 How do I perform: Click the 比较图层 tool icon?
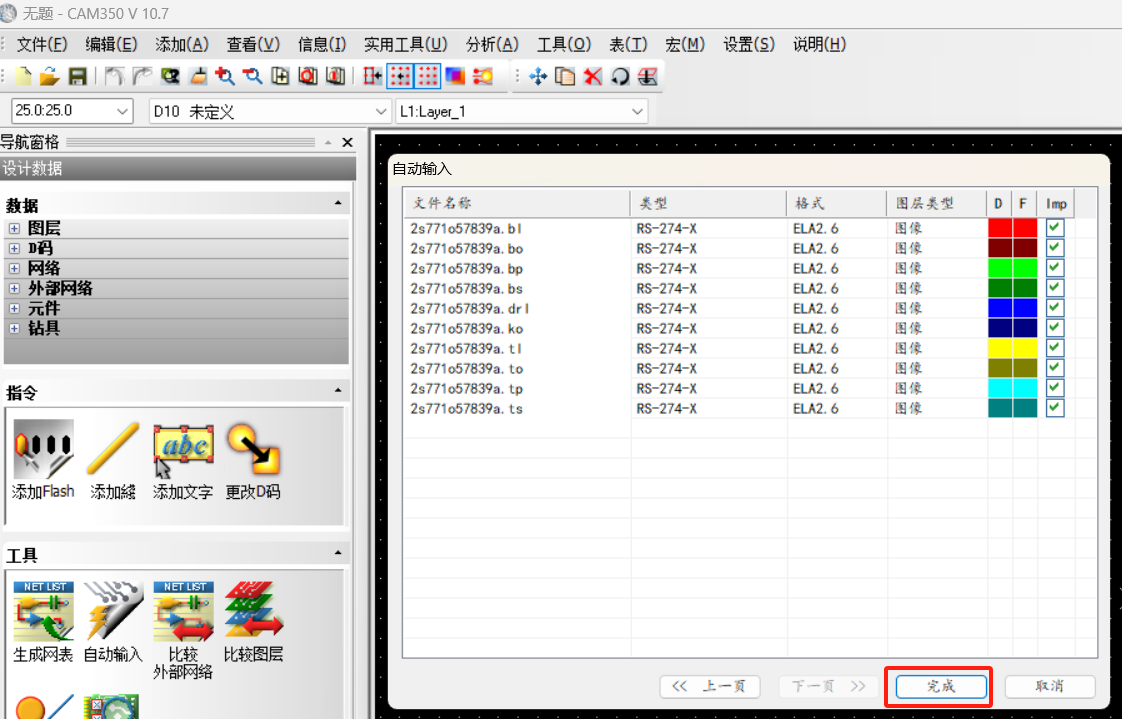253,611
